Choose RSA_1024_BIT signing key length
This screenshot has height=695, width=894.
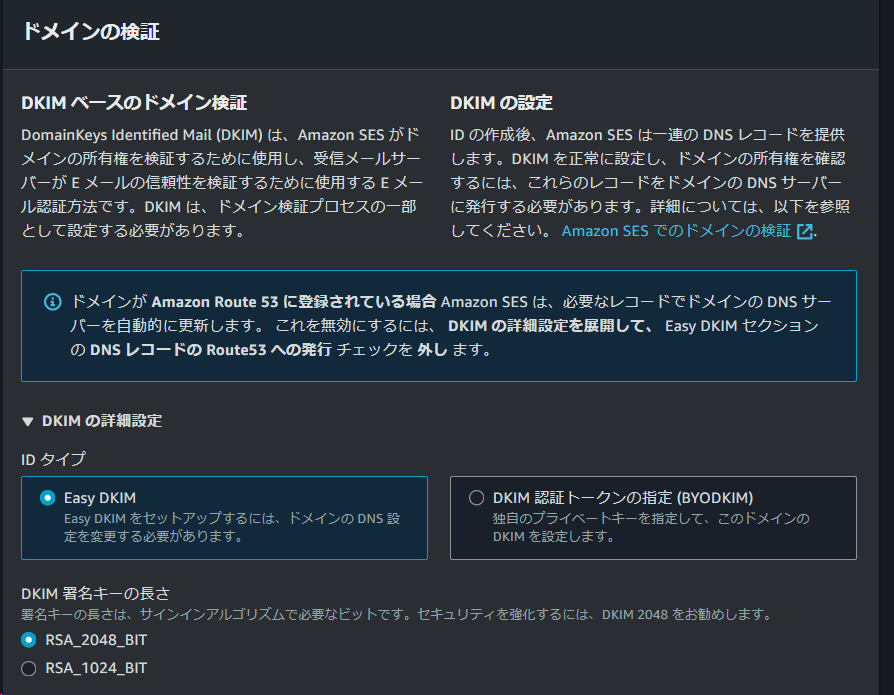(29, 668)
